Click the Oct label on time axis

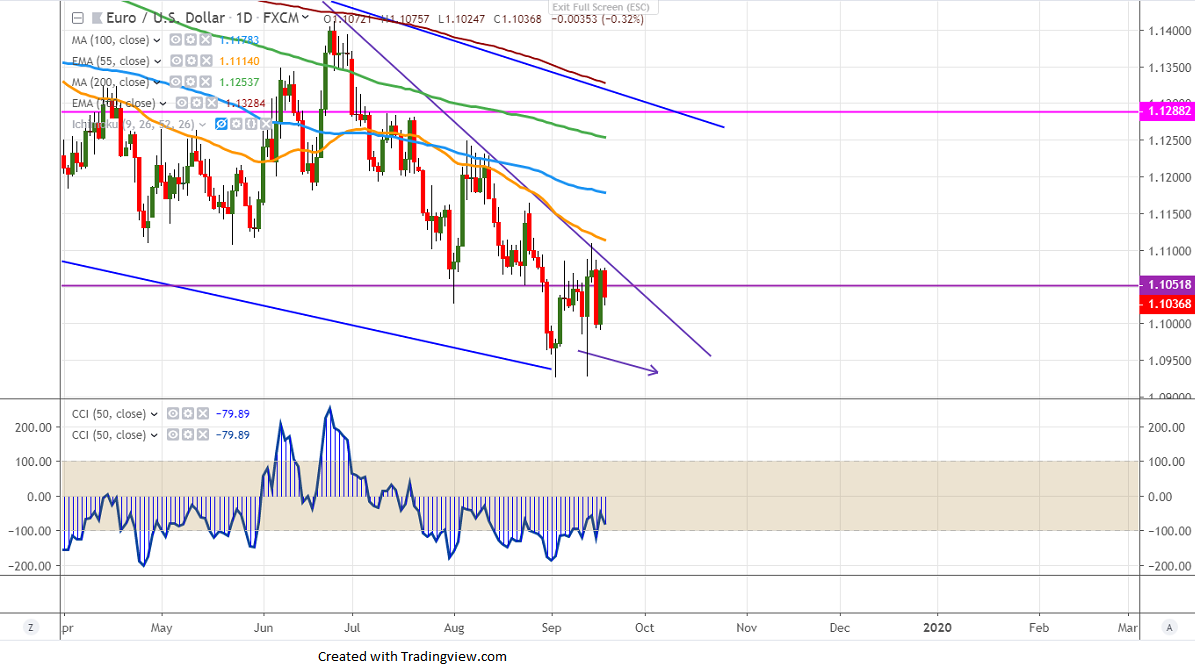[x=645, y=628]
